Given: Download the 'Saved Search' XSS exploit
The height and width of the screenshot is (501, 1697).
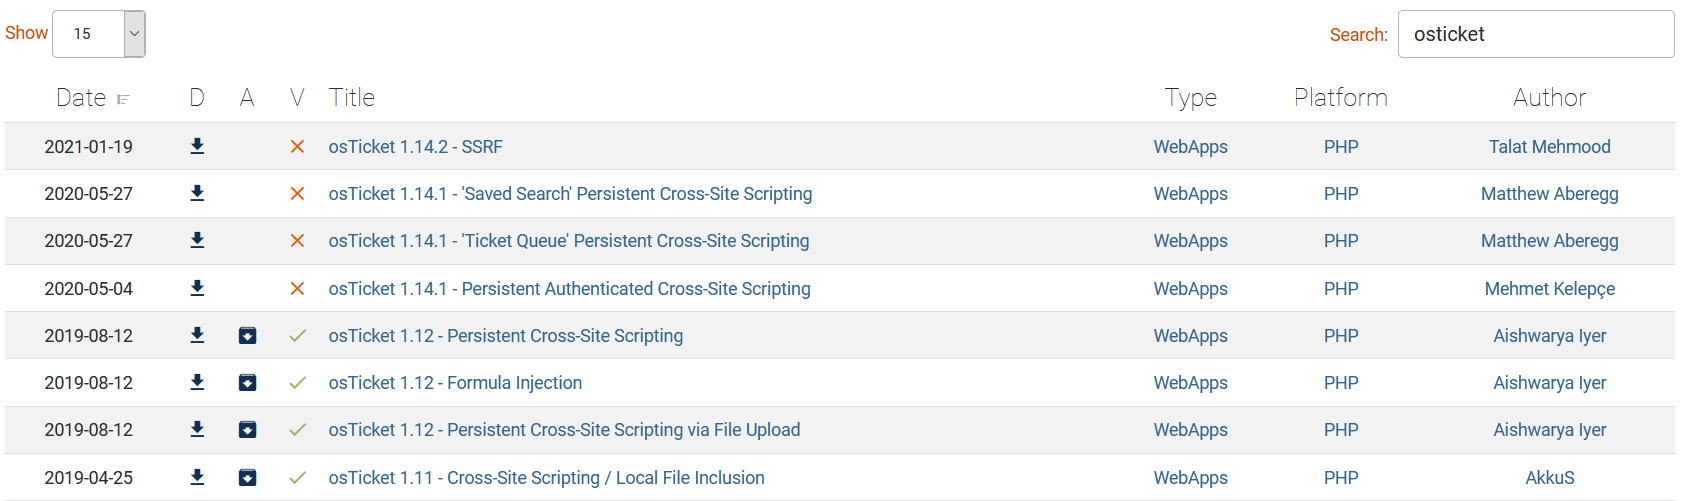Looking at the screenshot, I should tap(197, 194).
